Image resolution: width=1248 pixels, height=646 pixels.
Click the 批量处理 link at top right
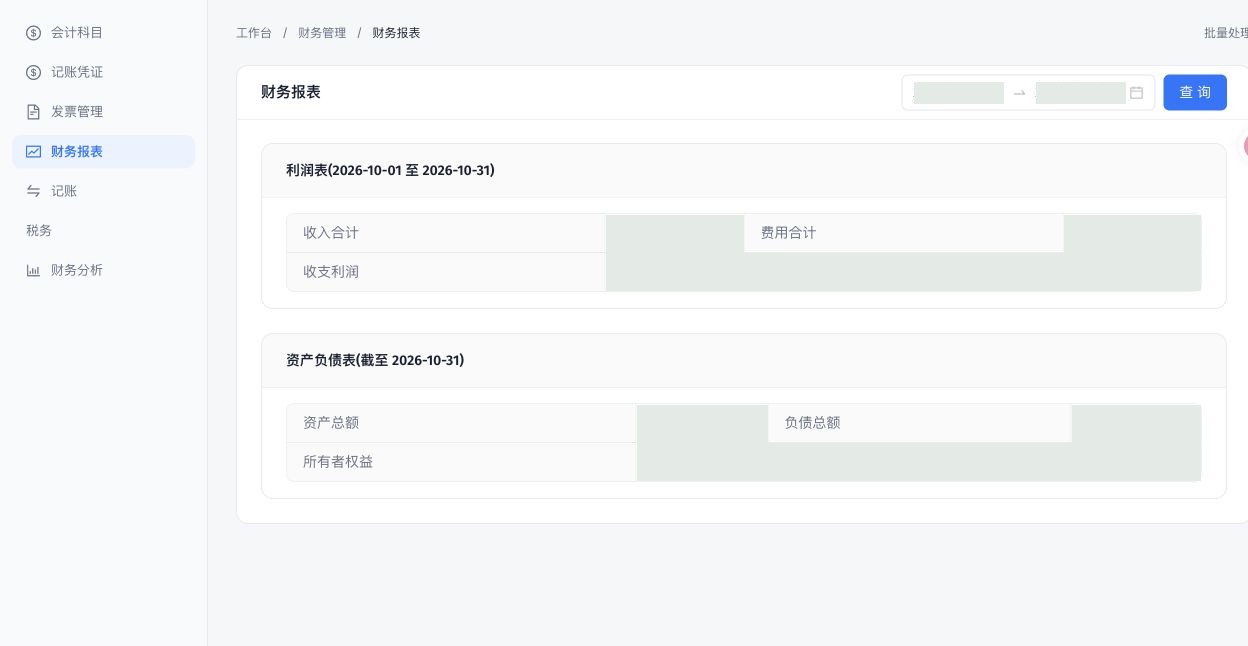(1226, 33)
